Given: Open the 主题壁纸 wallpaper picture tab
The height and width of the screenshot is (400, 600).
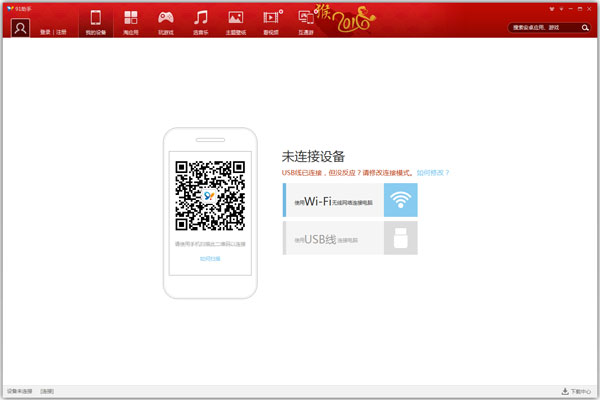Looking at the screenshot, I should (236, 23).
